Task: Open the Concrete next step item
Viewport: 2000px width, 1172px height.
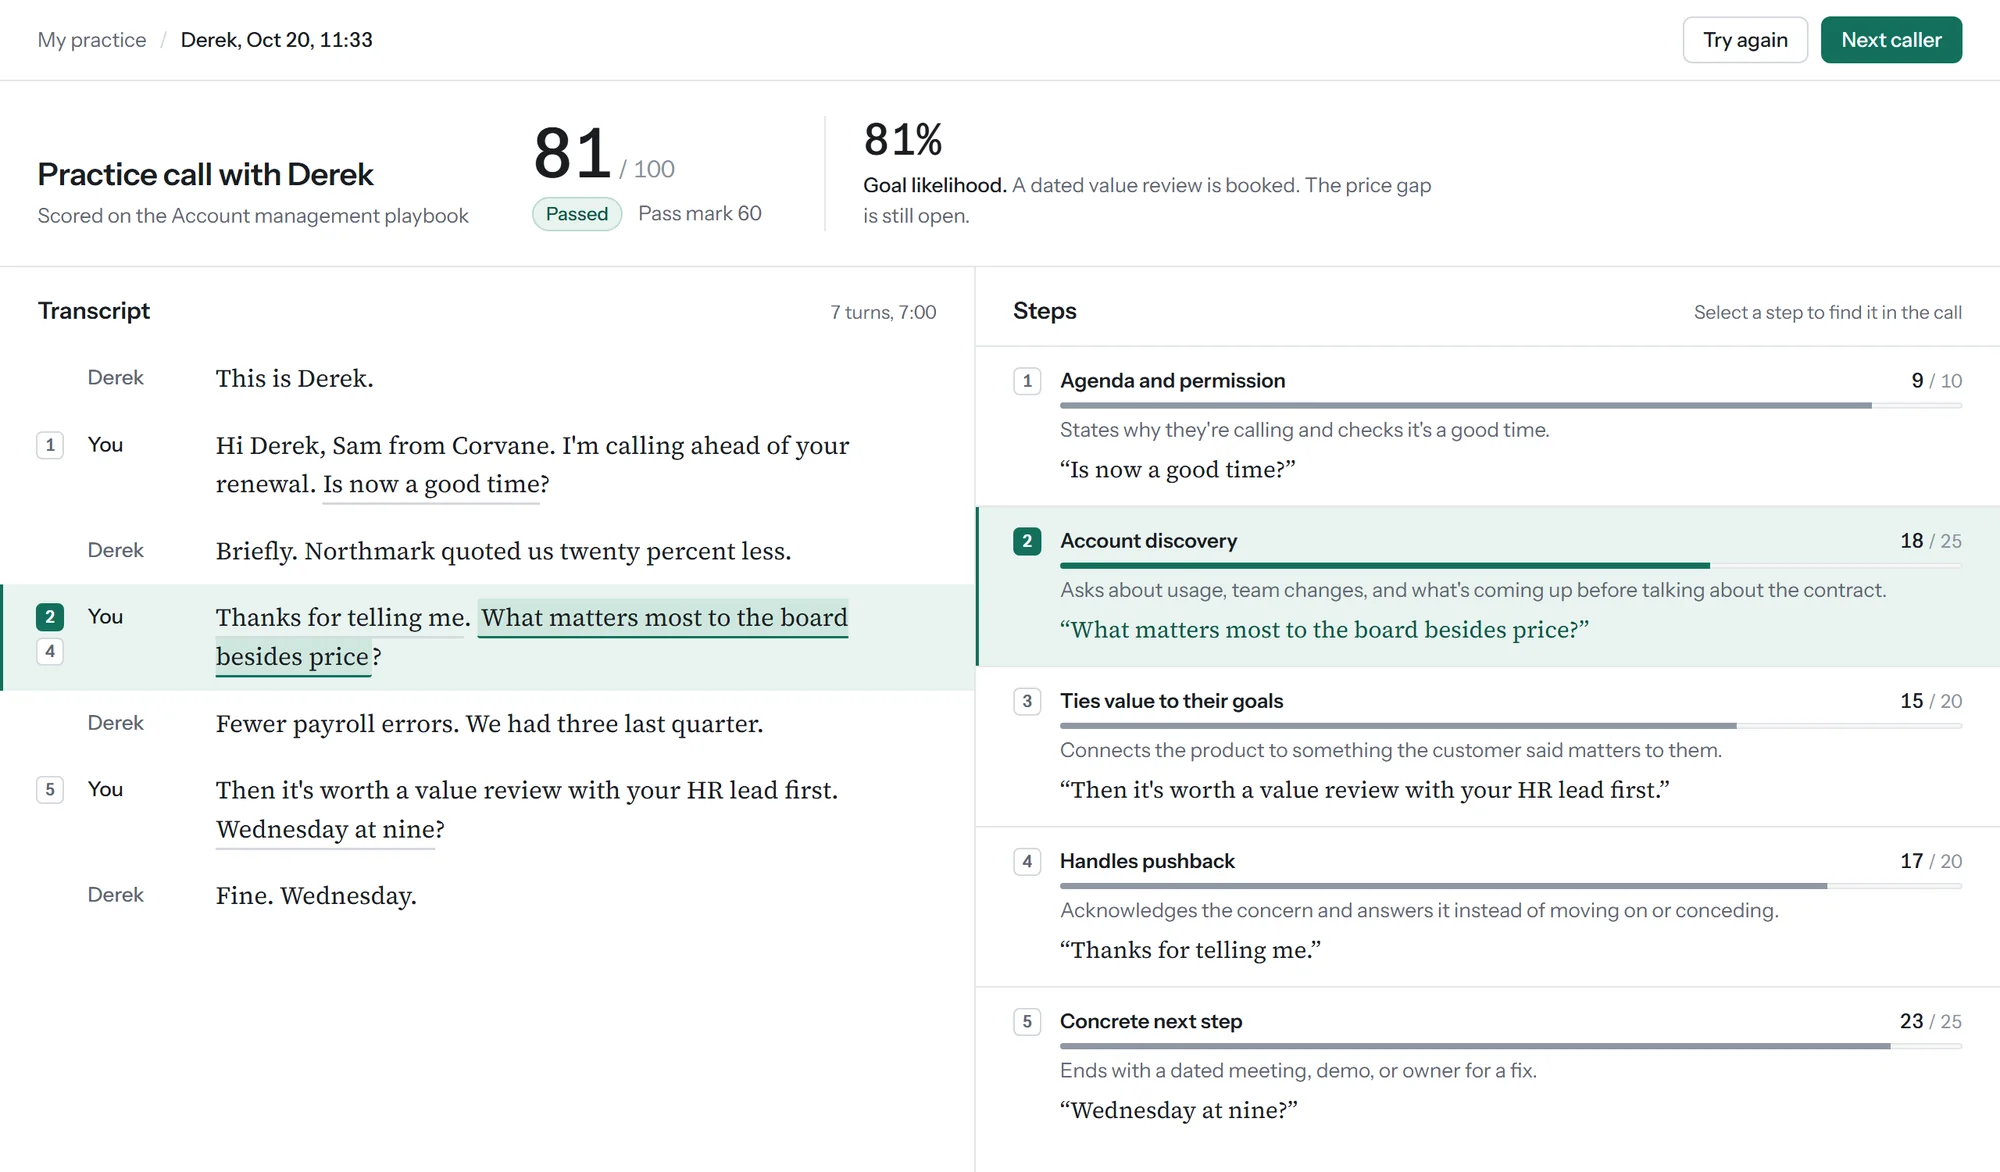Action: click(1488, 1066)
